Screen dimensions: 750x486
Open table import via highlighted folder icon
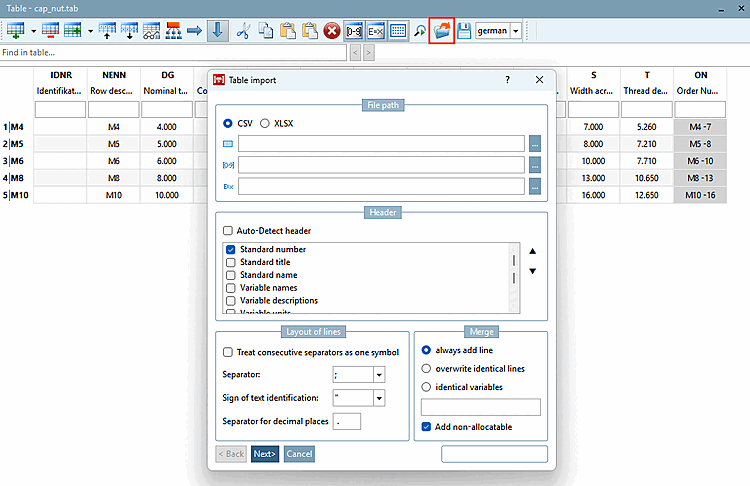tap(441, 31)
